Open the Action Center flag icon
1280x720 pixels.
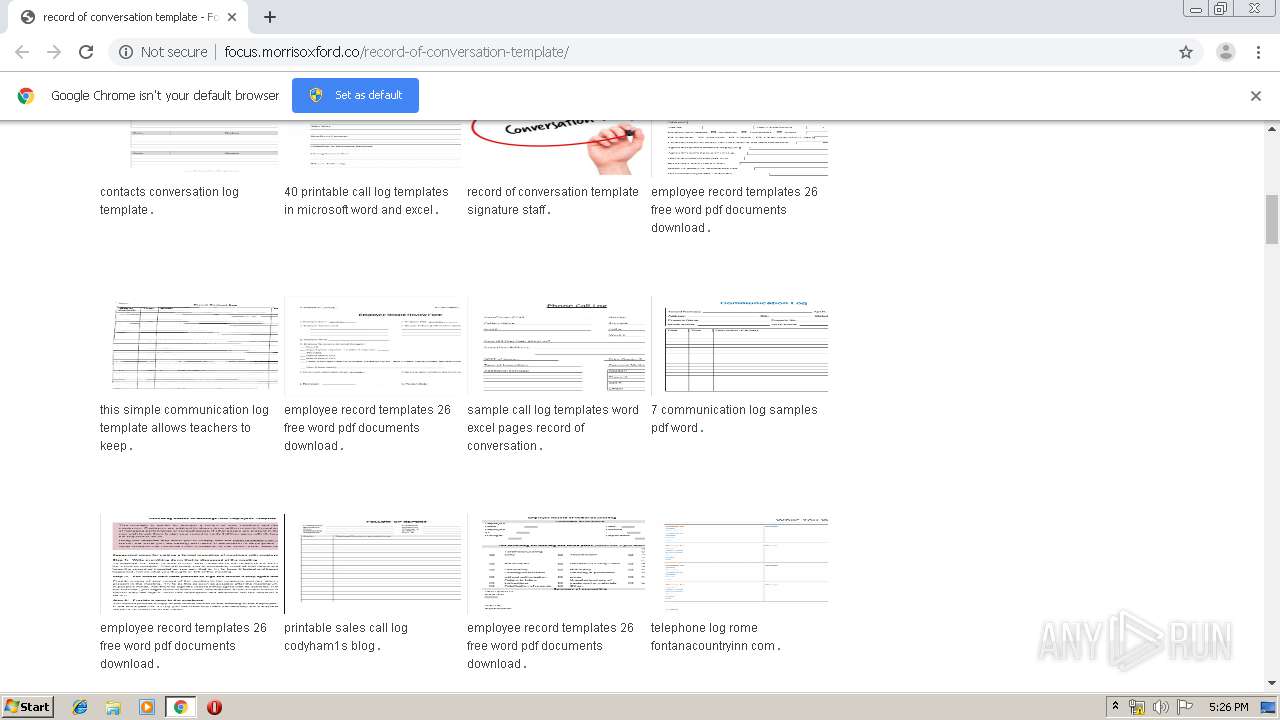1184,707
